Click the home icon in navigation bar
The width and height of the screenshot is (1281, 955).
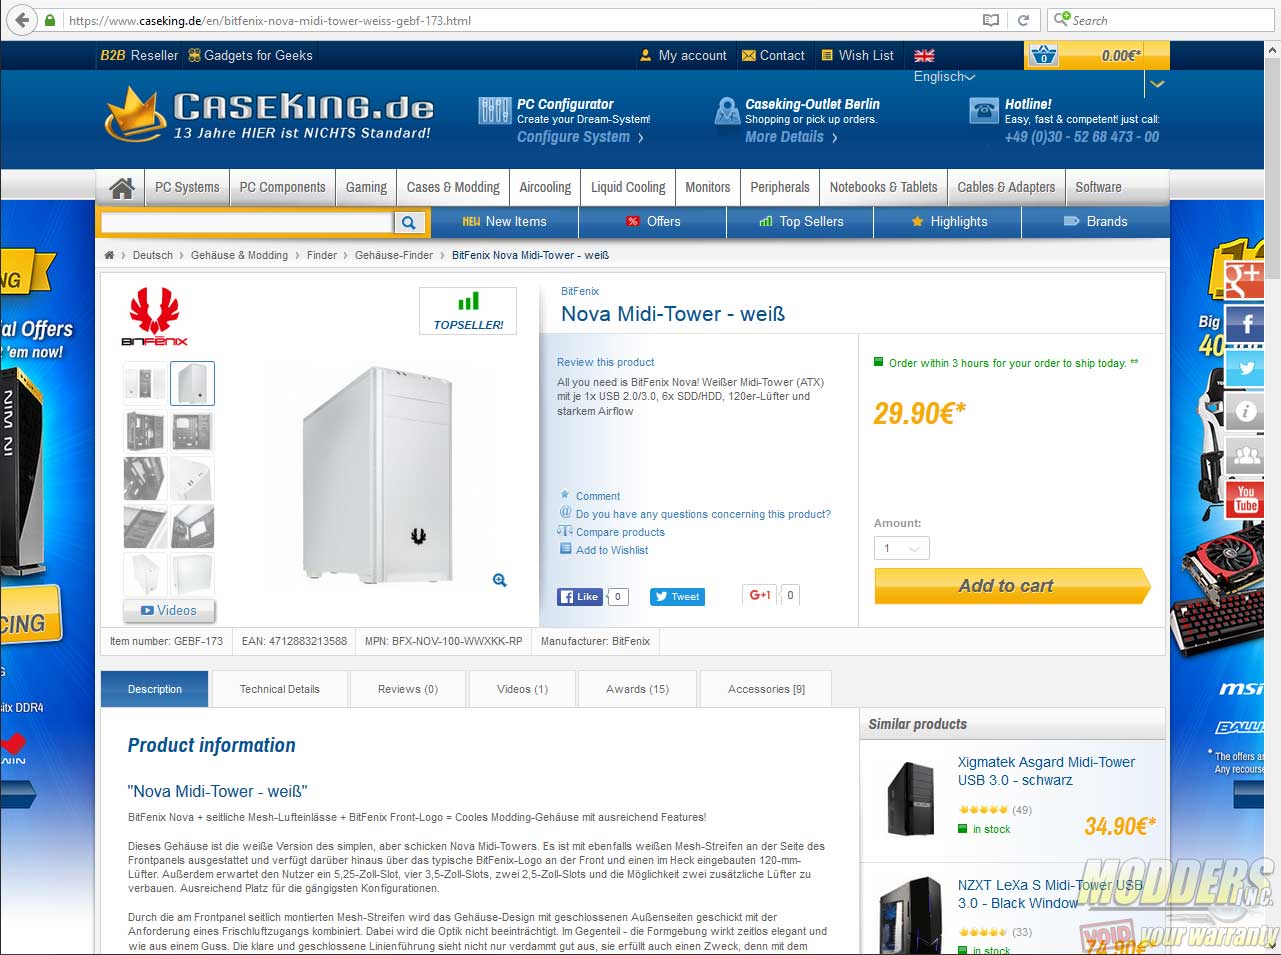[122, 188]
